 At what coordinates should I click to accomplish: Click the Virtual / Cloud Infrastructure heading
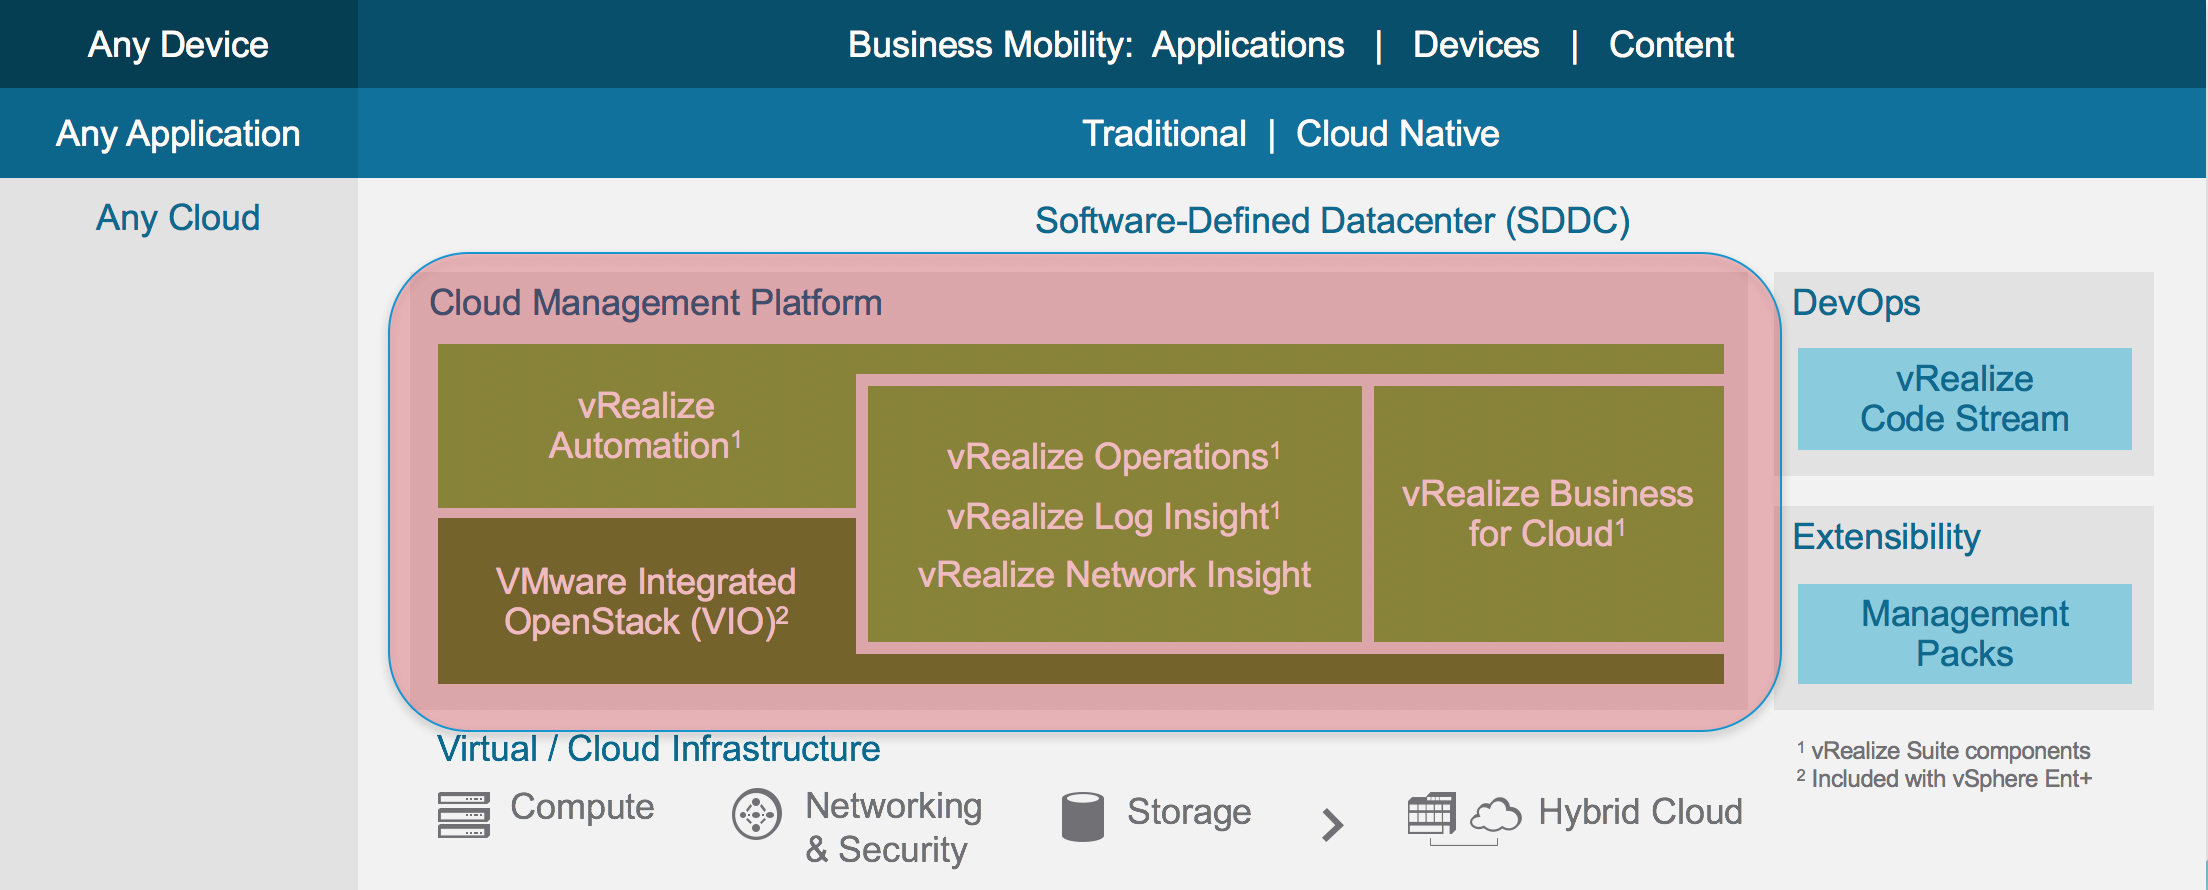(659, 749)
